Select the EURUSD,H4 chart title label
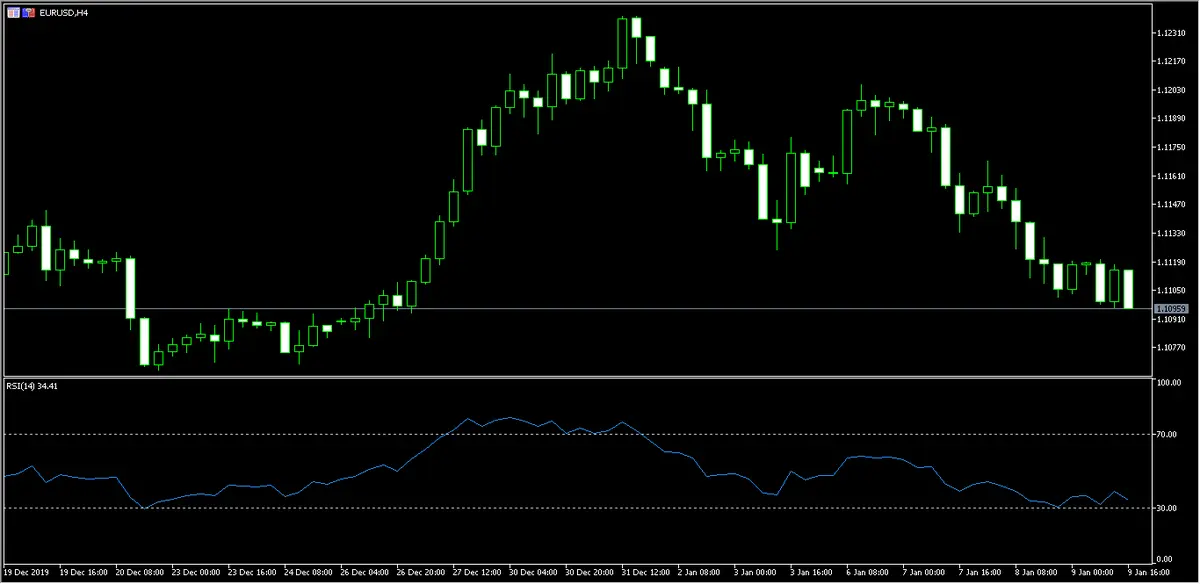1200x584 pixels. tap(64, 12)
